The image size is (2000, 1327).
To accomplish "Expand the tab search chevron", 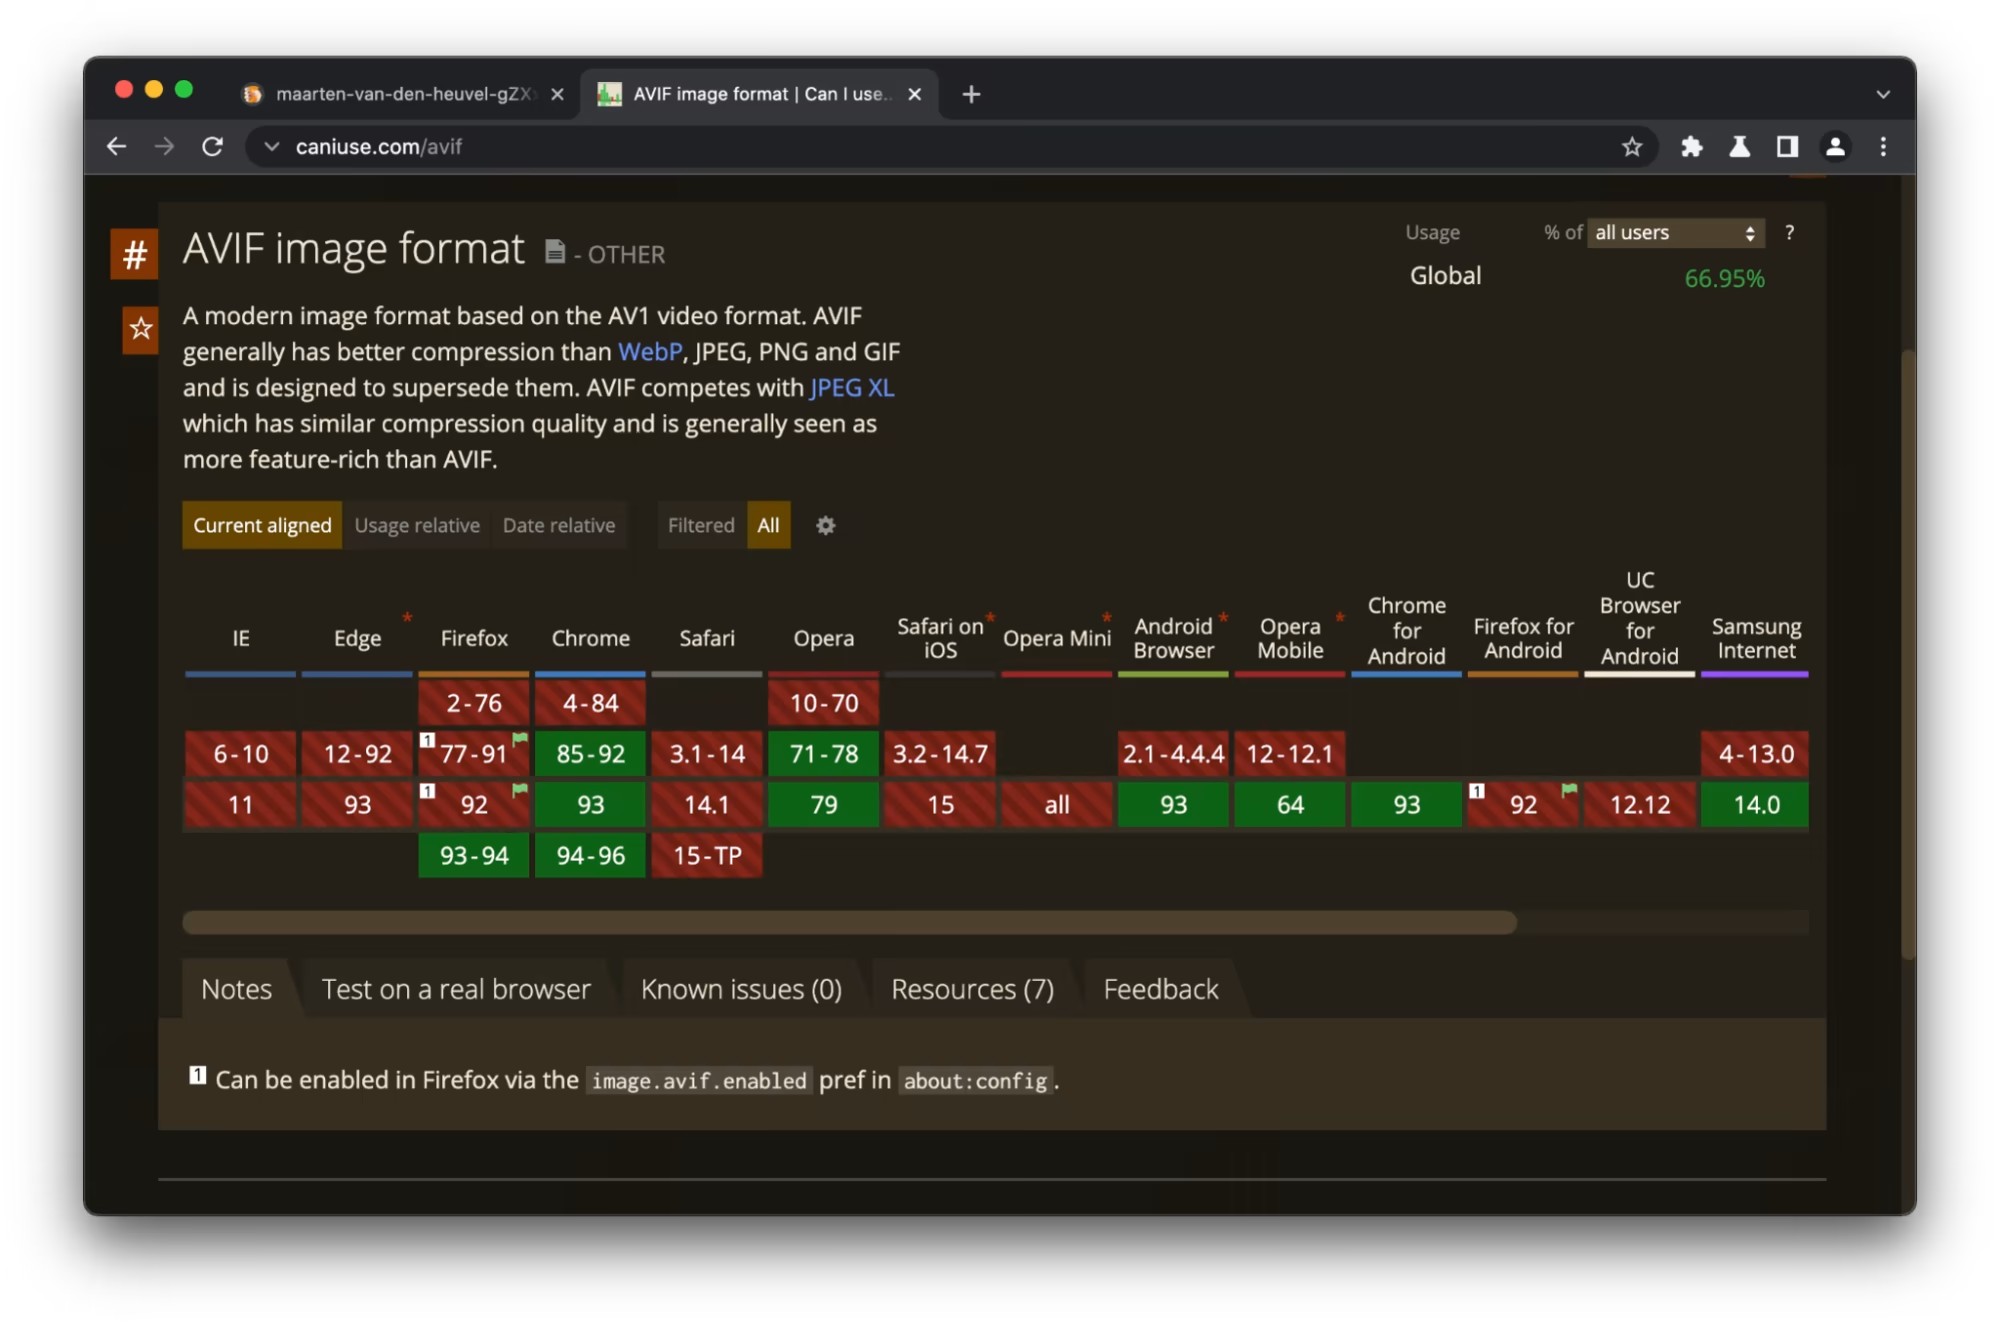I will 1883,94.
